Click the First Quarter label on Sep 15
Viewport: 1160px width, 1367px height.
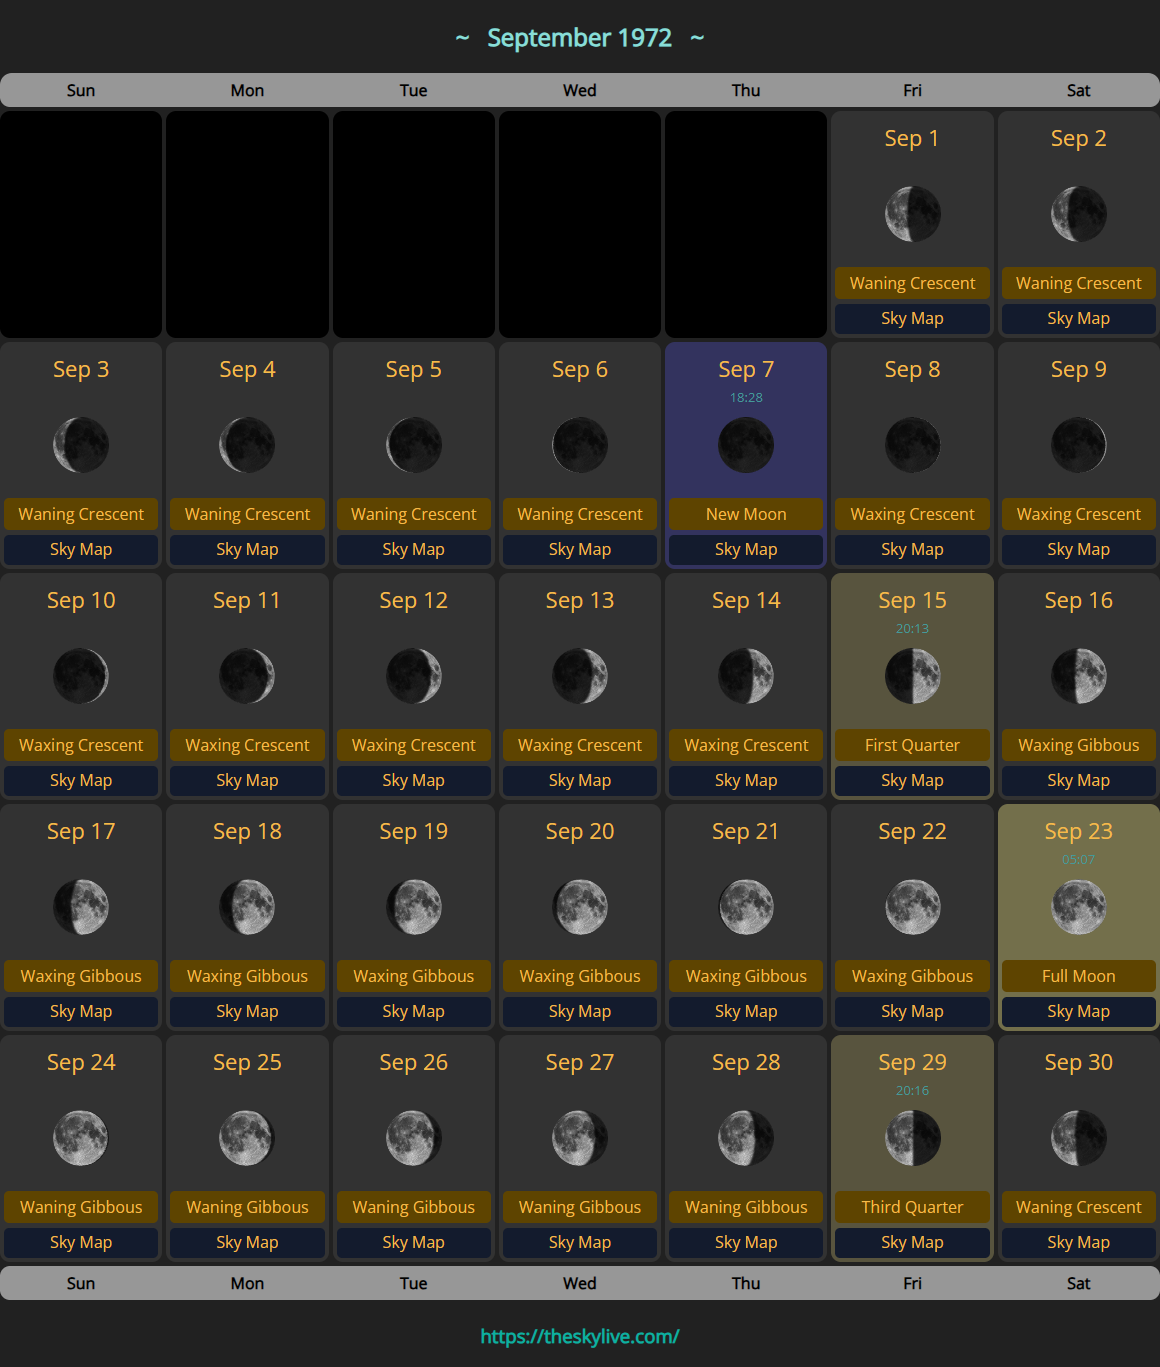point(912,745)
